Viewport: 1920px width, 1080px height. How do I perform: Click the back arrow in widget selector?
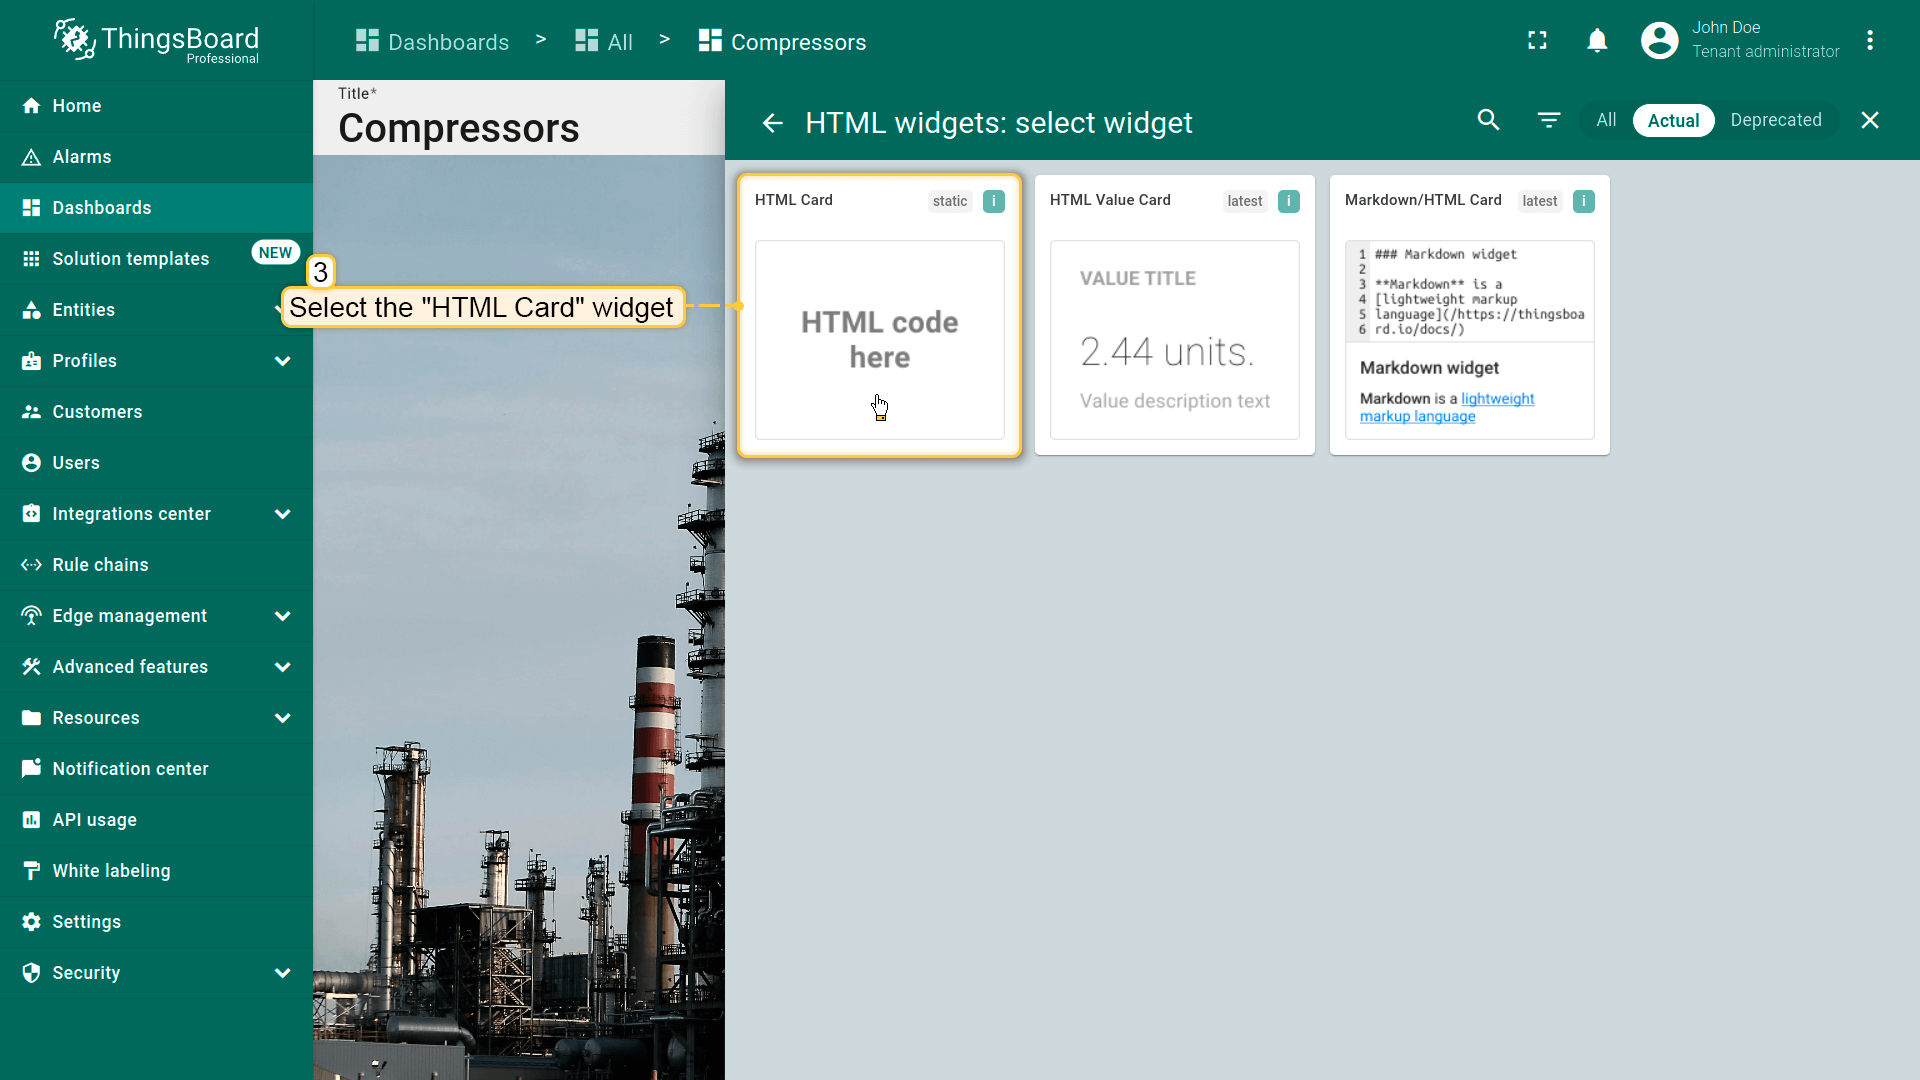coord(772,123)
